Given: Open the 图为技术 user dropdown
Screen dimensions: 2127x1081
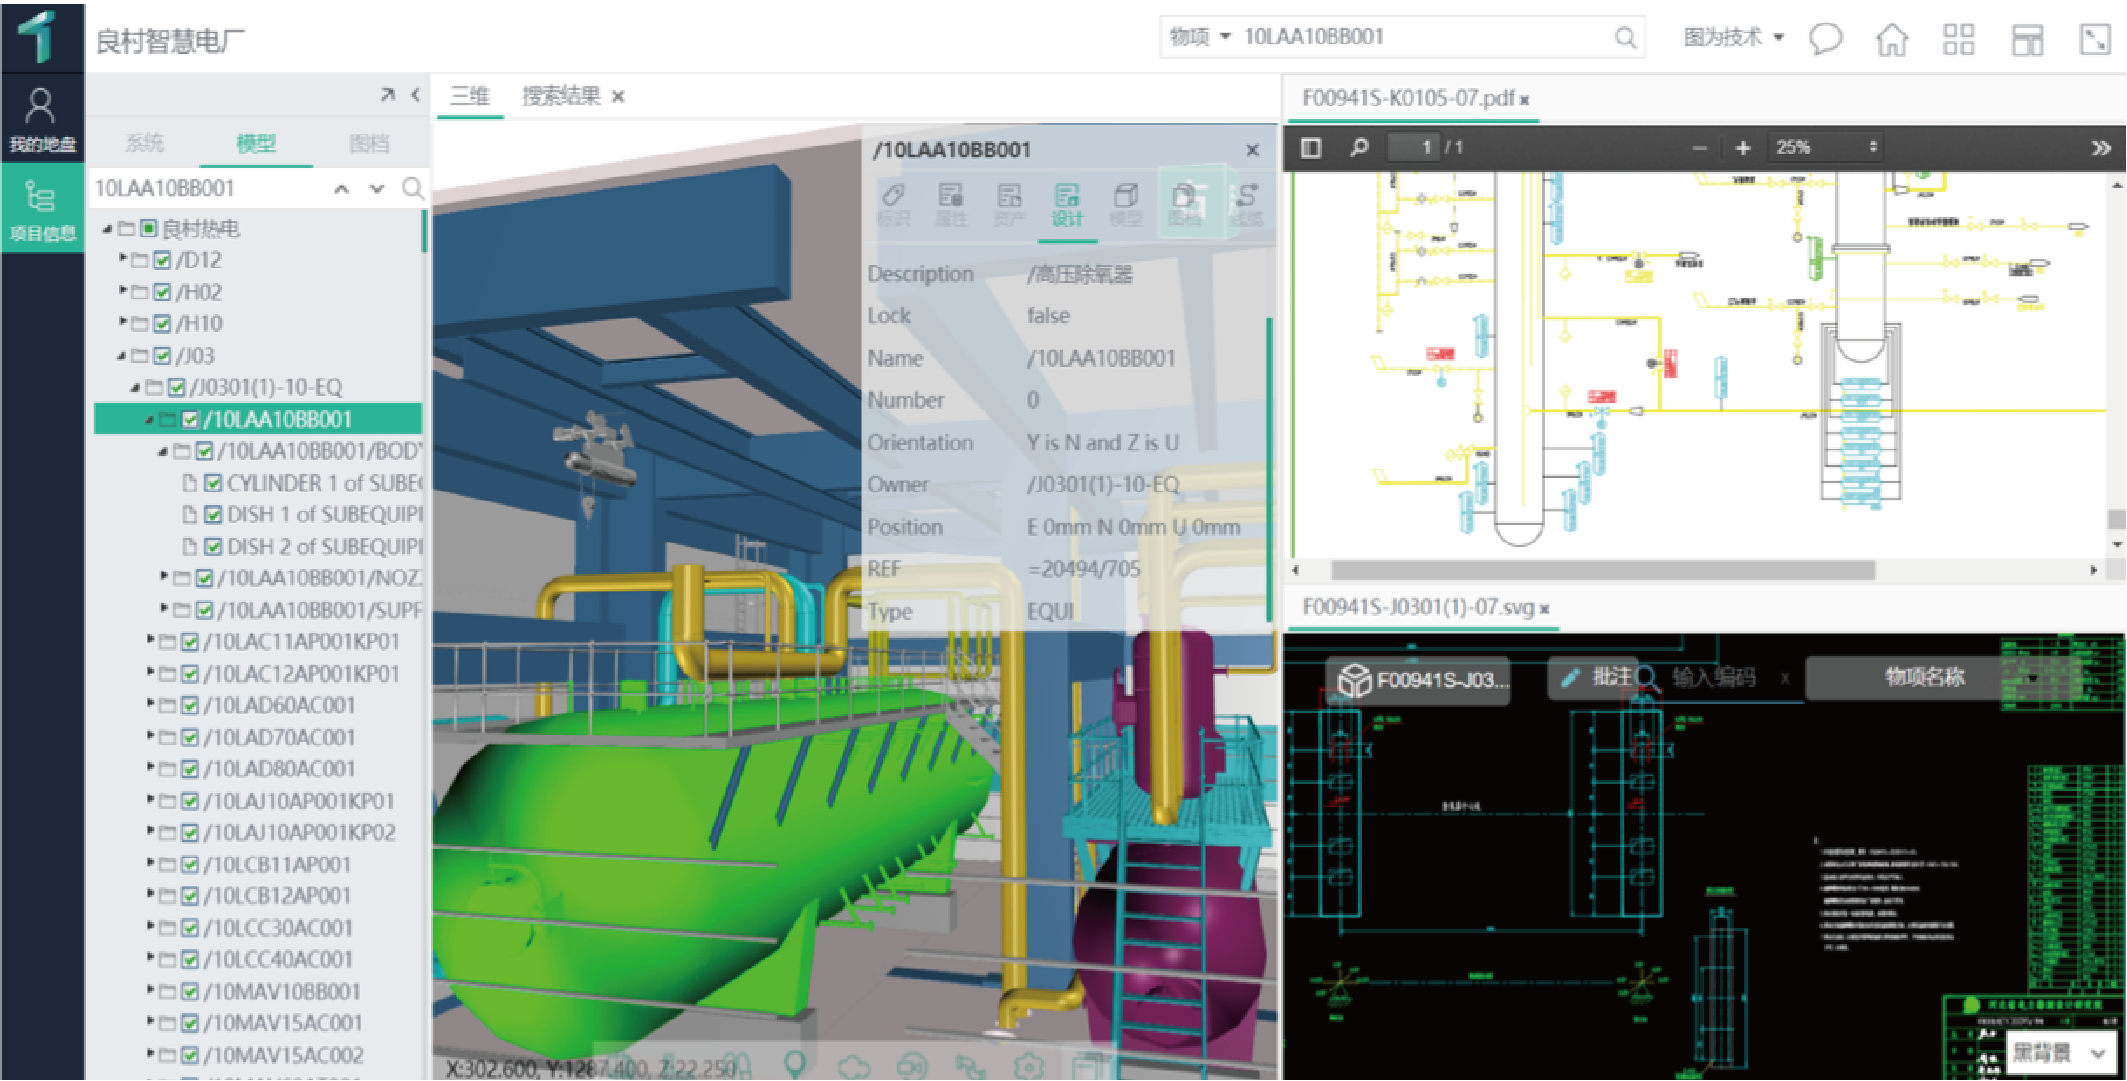Looking at the screenshot, I should pyautogui.click(x=1734, y=38).
